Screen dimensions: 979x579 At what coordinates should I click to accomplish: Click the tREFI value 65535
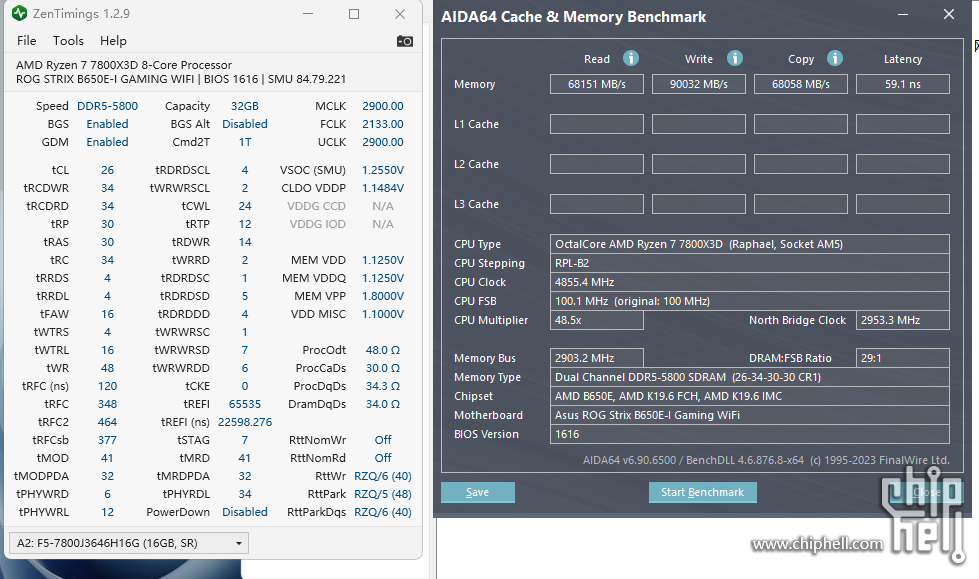245,404
